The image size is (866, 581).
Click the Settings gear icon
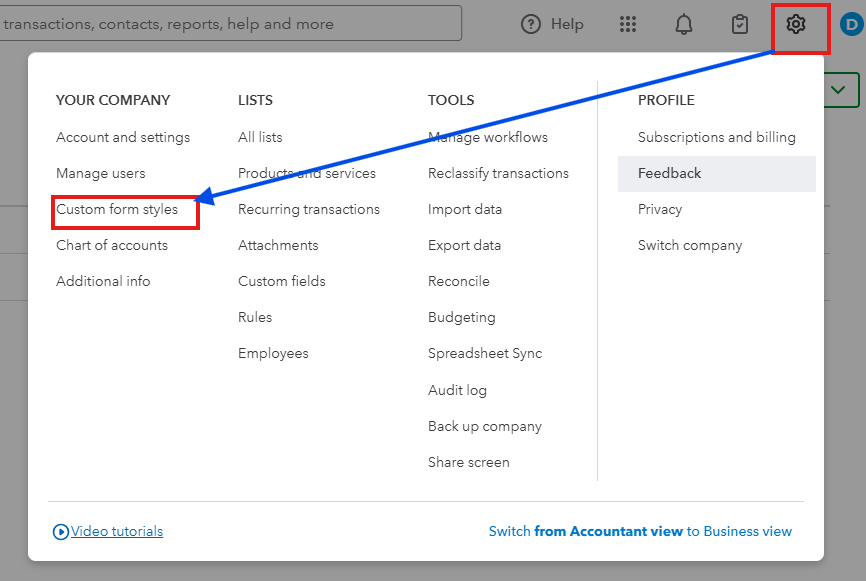coord(796,25)
